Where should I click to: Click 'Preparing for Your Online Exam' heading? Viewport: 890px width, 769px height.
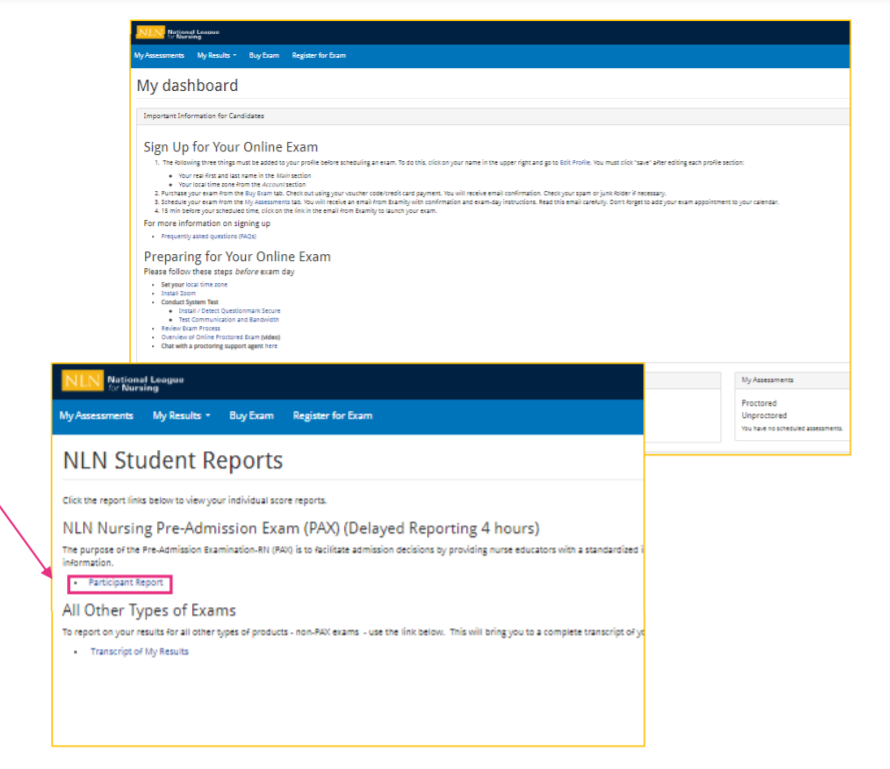(237, 257)
